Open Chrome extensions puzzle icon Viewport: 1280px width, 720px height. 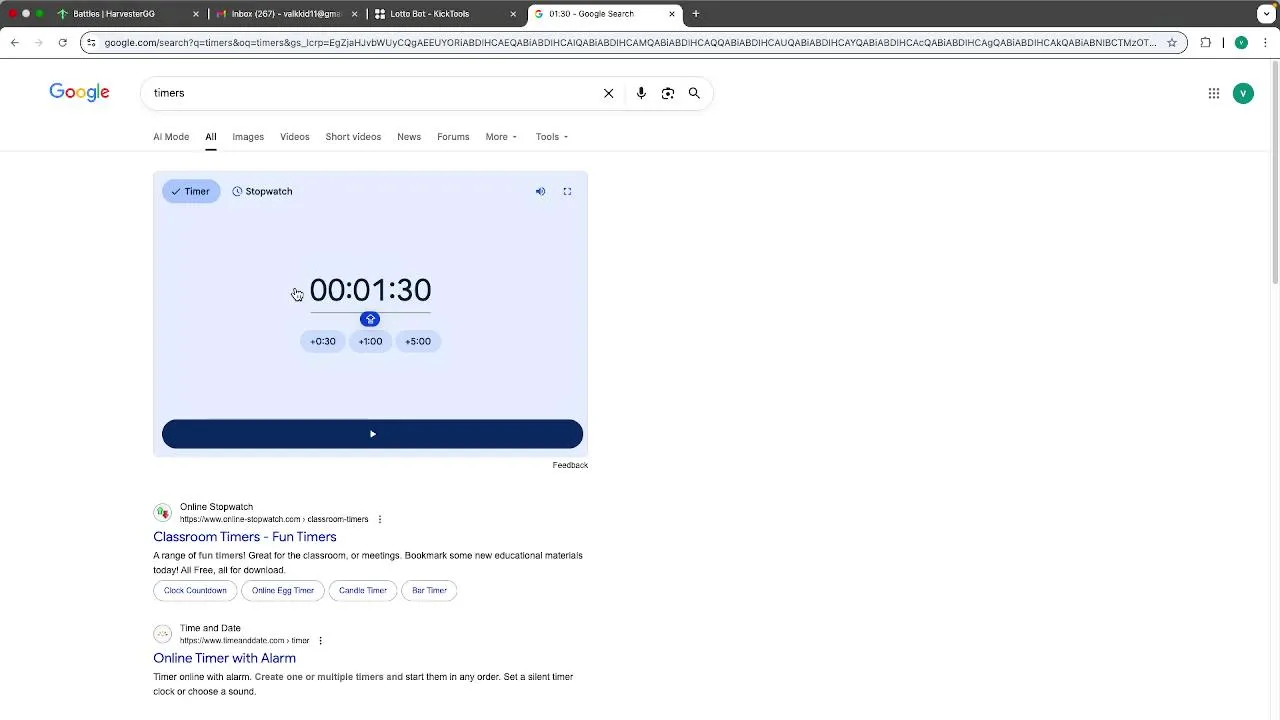click(x=1205, y=42)
